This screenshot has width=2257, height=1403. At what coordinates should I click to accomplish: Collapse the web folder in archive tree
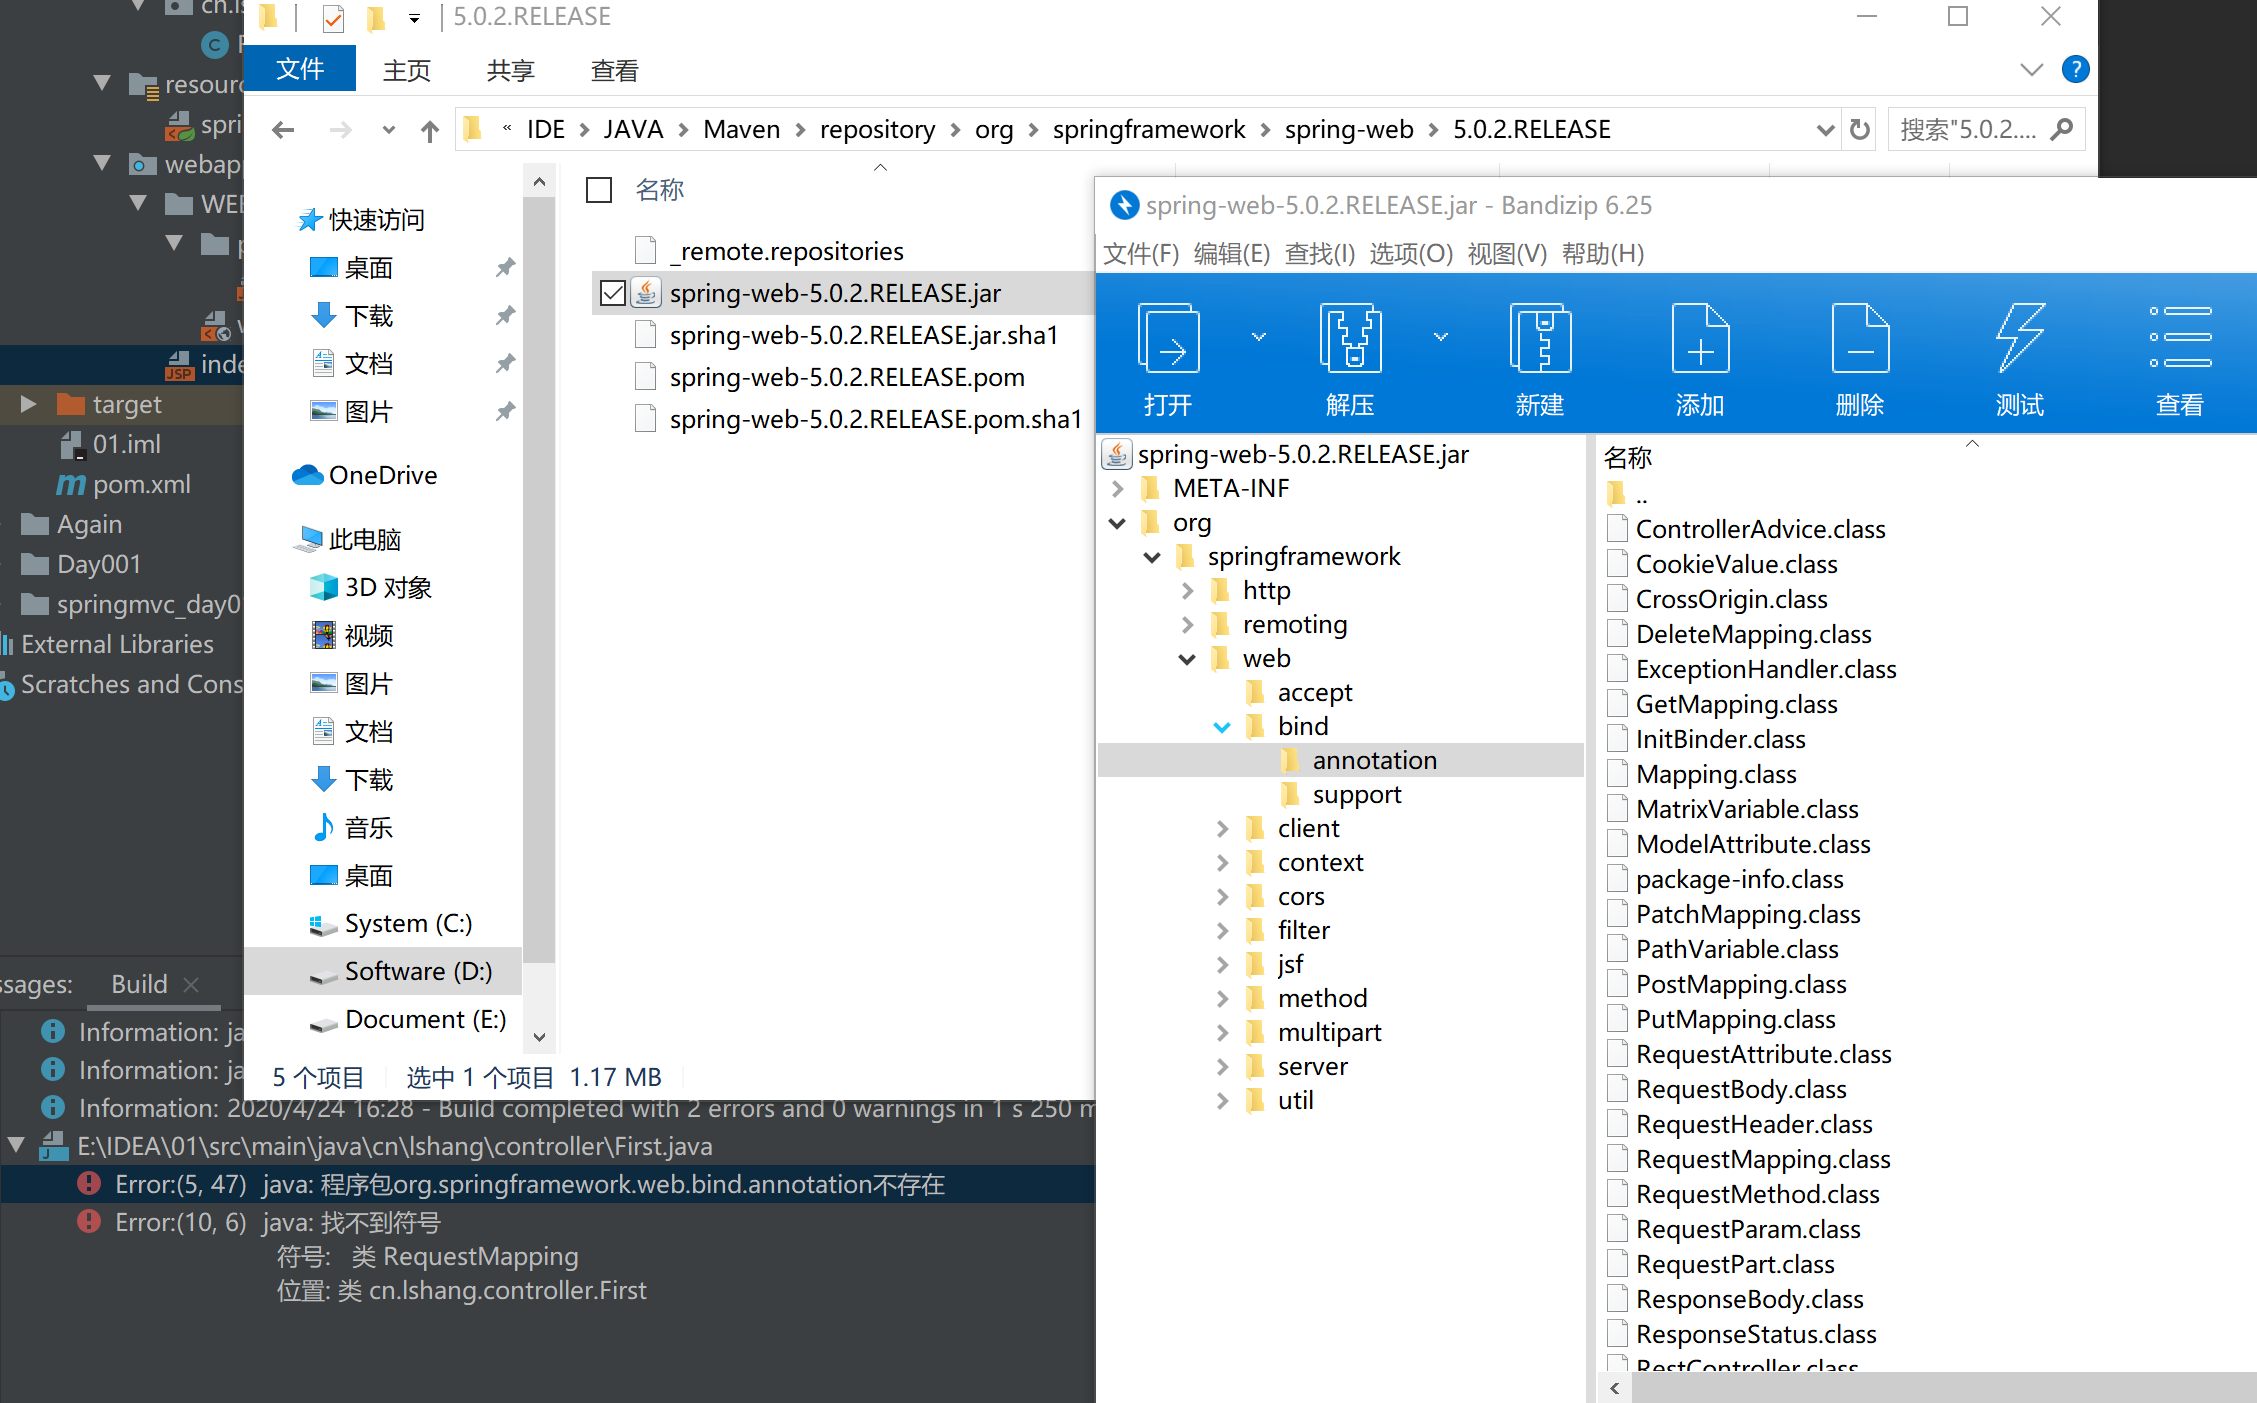[x=1187, y=659]
